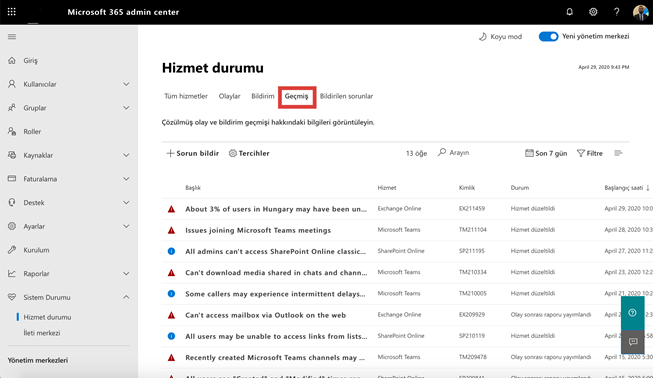Open the settings gear in header
The image size is (653, 378).
pyautogui.click(x=593, y=12)
